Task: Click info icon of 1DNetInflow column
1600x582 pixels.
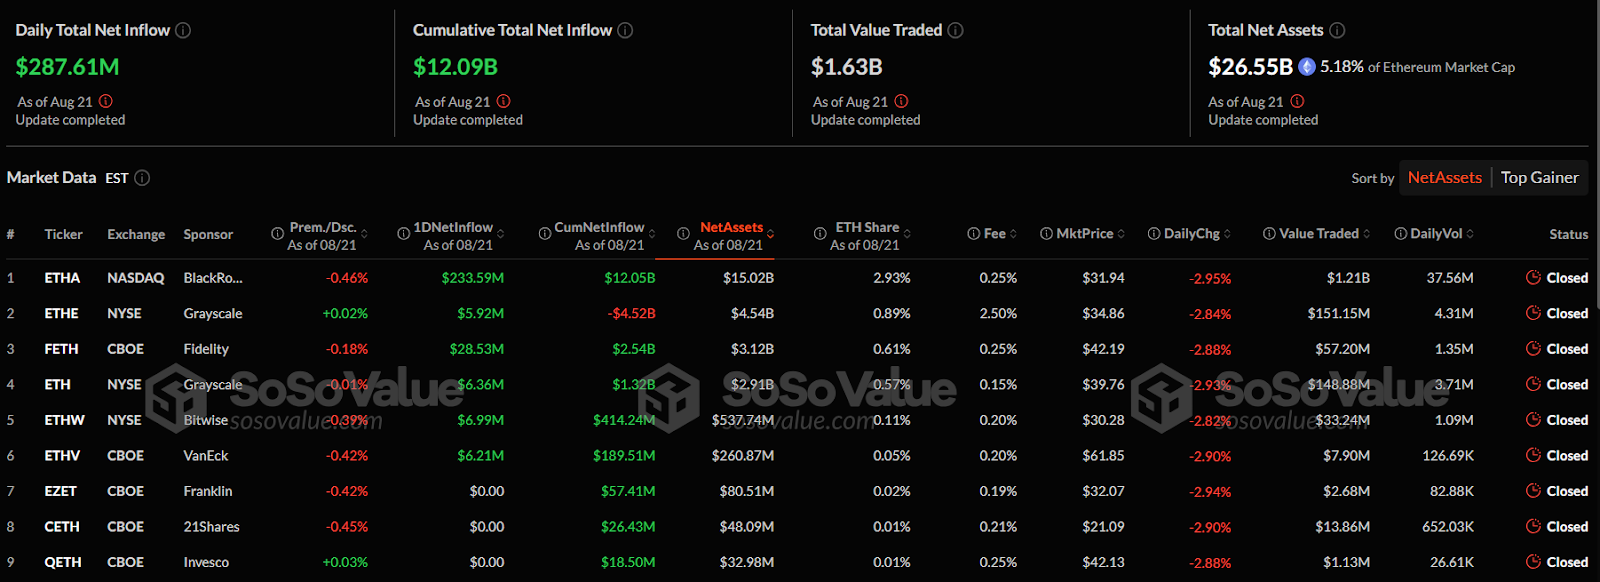Action: [x=403, y=233]
